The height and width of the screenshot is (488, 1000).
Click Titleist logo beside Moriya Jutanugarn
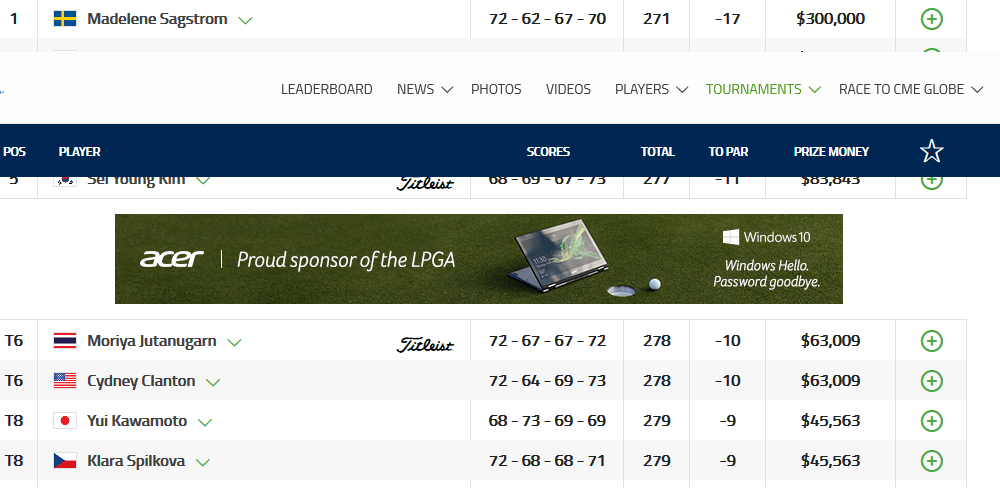click(425, 344)
